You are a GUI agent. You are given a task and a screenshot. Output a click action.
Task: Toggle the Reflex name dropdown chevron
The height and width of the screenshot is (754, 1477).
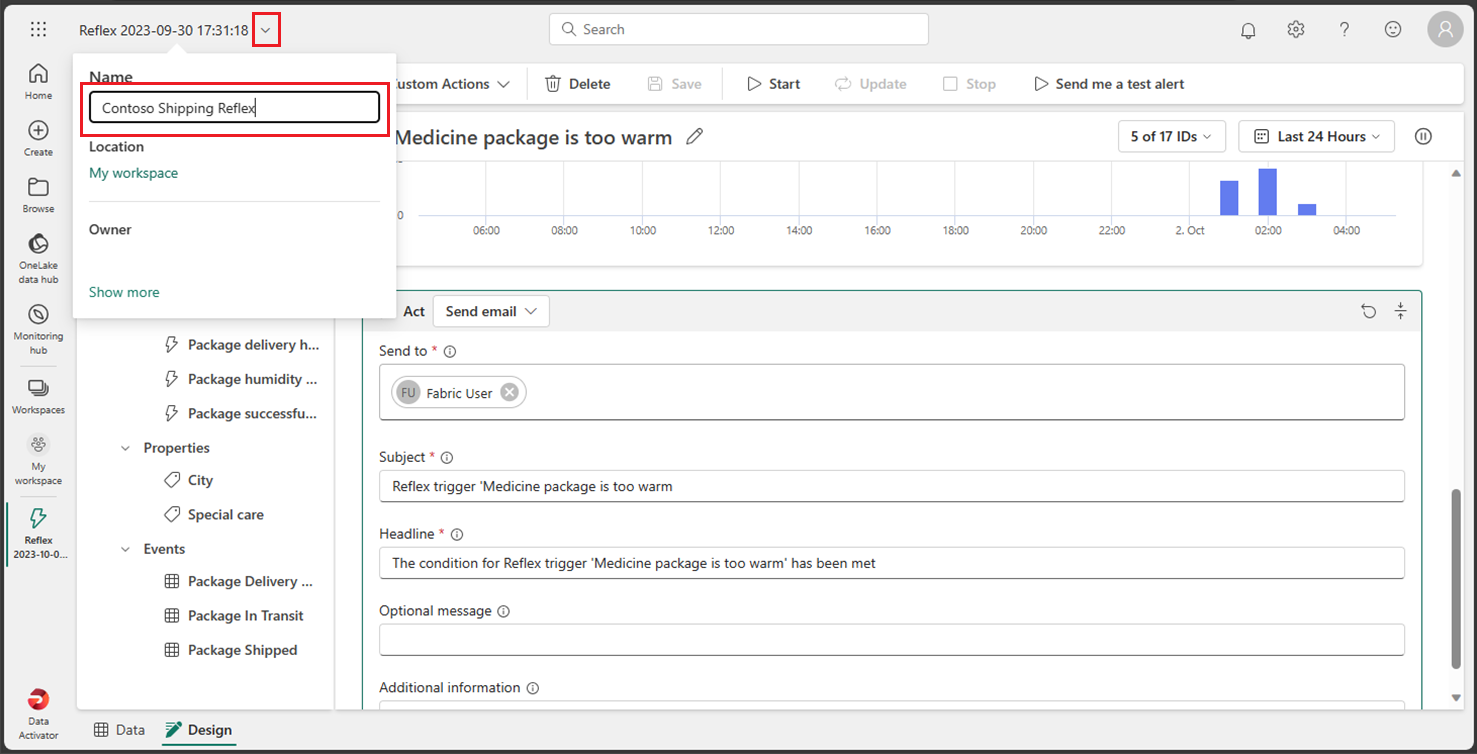pos(266,30)
